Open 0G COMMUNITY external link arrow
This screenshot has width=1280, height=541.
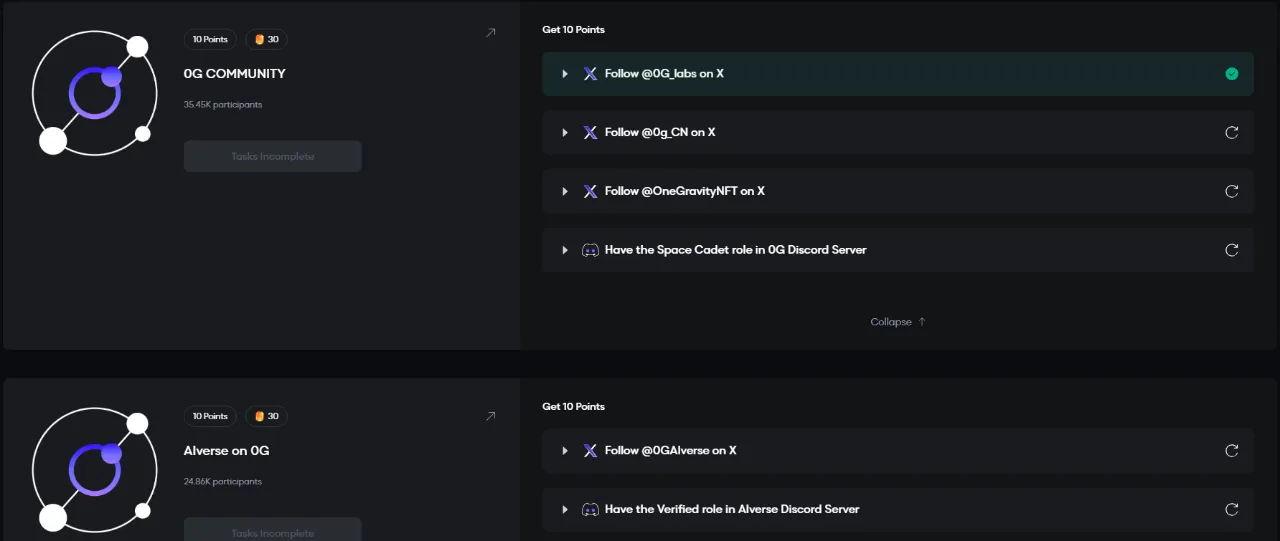490,33
